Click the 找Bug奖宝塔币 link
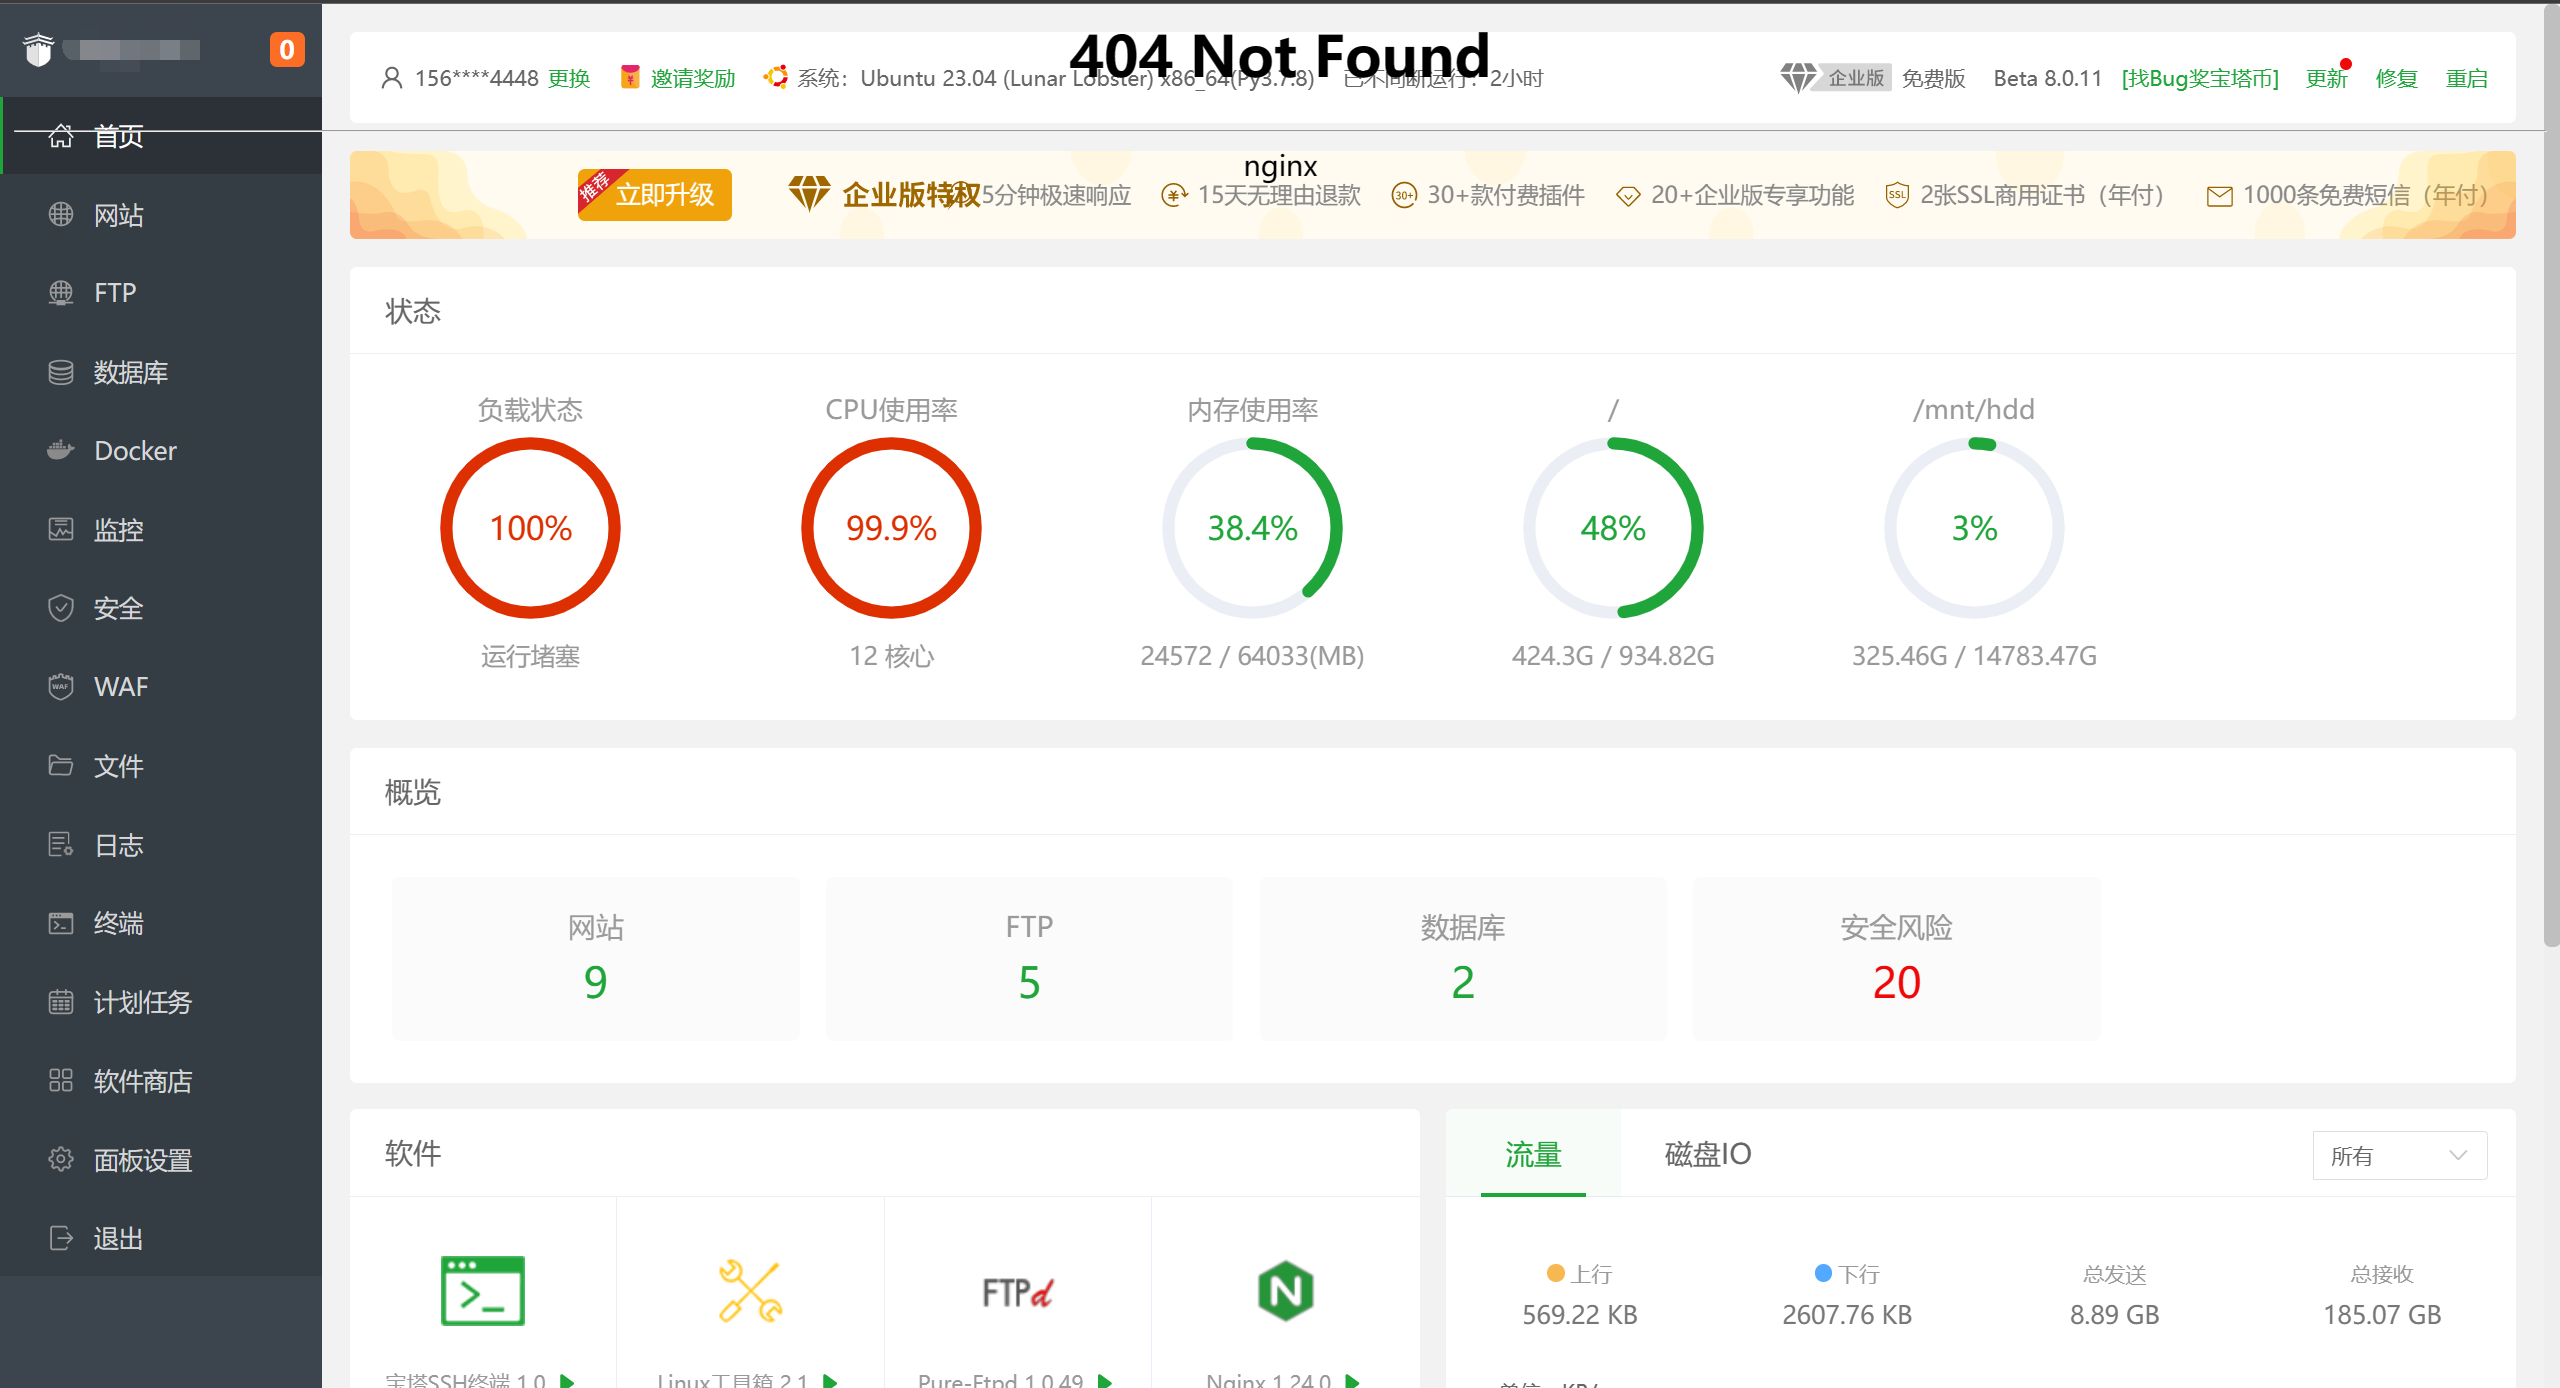The width and height of the screenshot is (2560, 1388). (2200, 78)
